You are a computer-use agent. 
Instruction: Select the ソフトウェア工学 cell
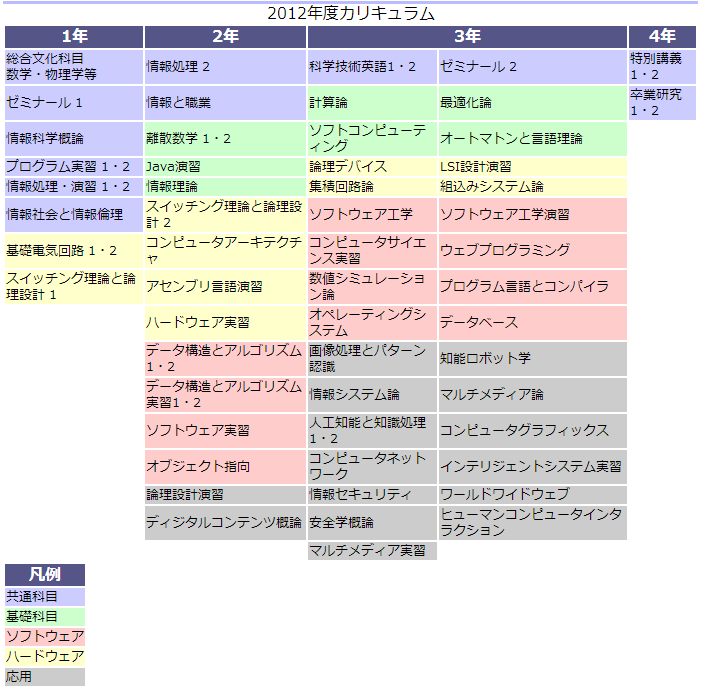point(372,215)
